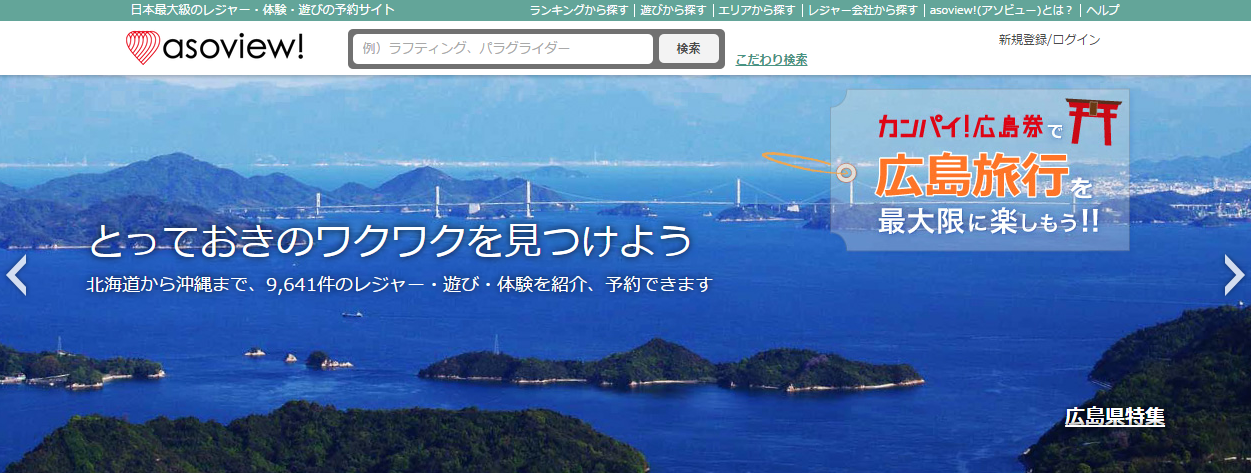Open 広島県特集 feature link
This screenshot has width=1251, height=473.
(x=1115, y=417)
